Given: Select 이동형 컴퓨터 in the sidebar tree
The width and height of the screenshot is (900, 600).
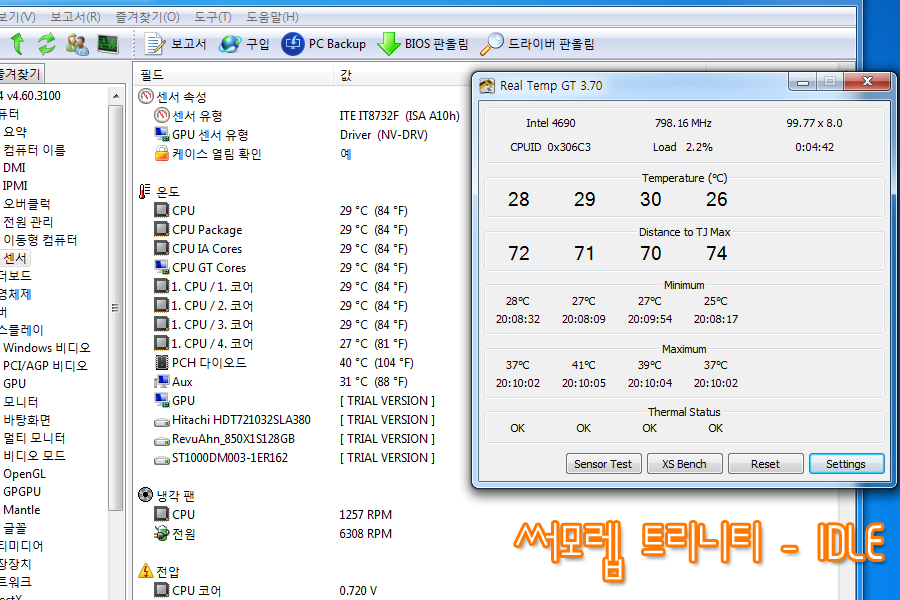Looking at the screenshot, I should (40, 240).
